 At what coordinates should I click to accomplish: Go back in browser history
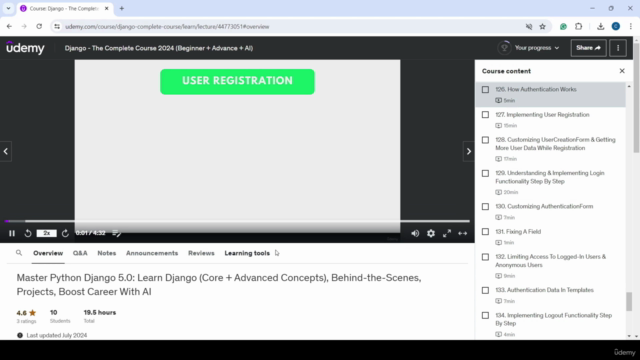click(9, 27)
